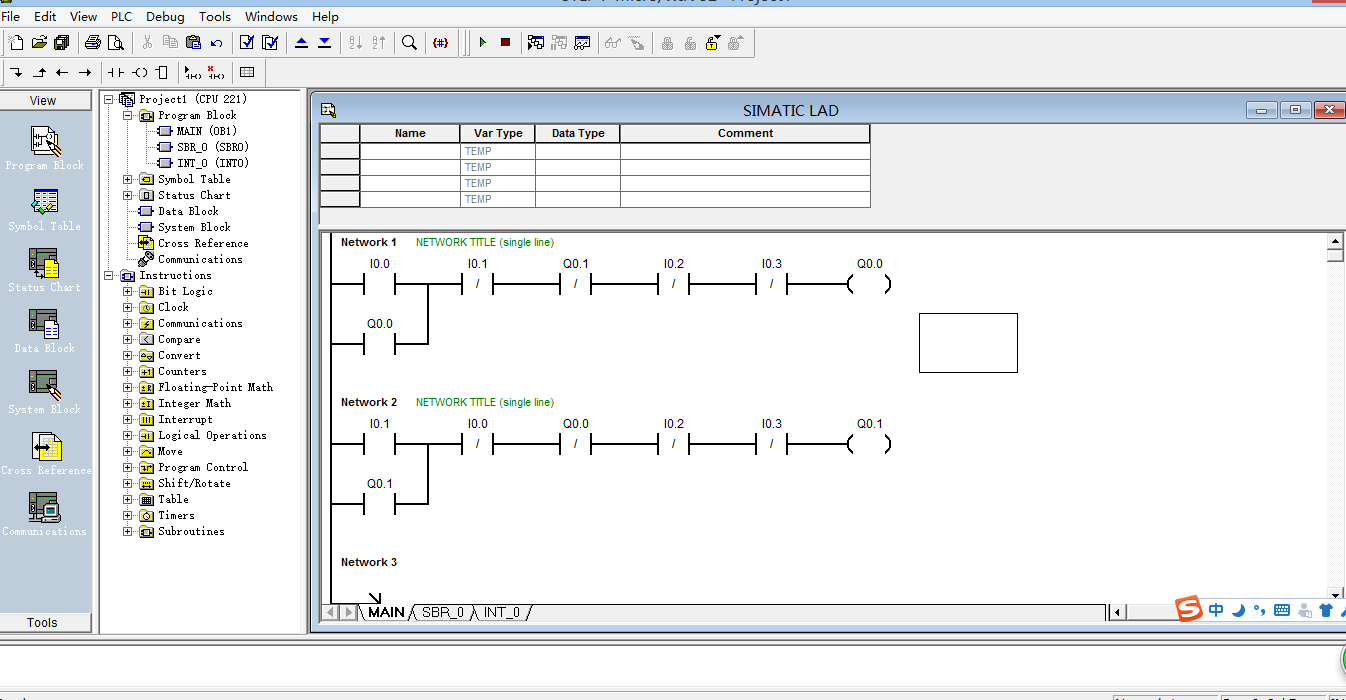Open Program Block in View bar
Viewport: 1346px width, 700px height.
coord(45,148)
